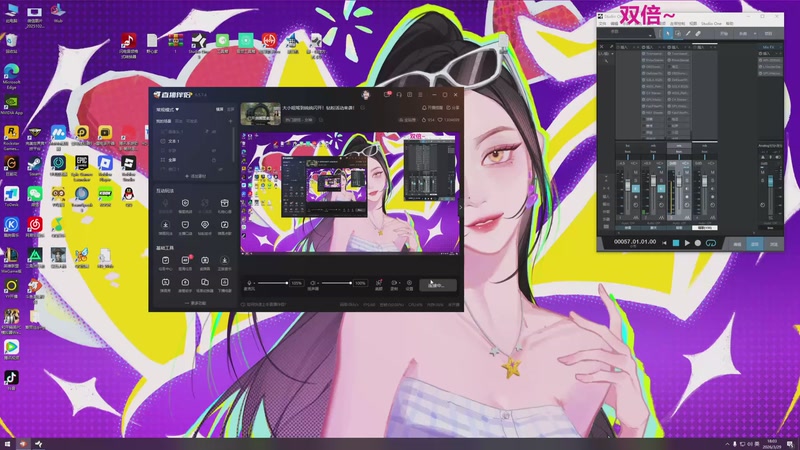The image size is (800, 450).
Task: Open the Epic Games Launcher desktop icon
Action: point(82,168)
